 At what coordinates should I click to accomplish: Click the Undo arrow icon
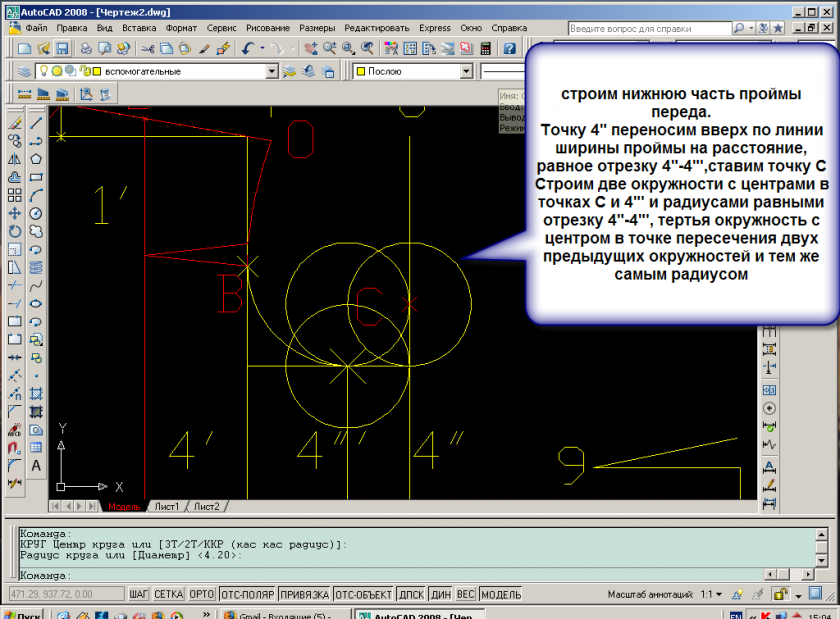pyautogui.click(x=247, y=48)
